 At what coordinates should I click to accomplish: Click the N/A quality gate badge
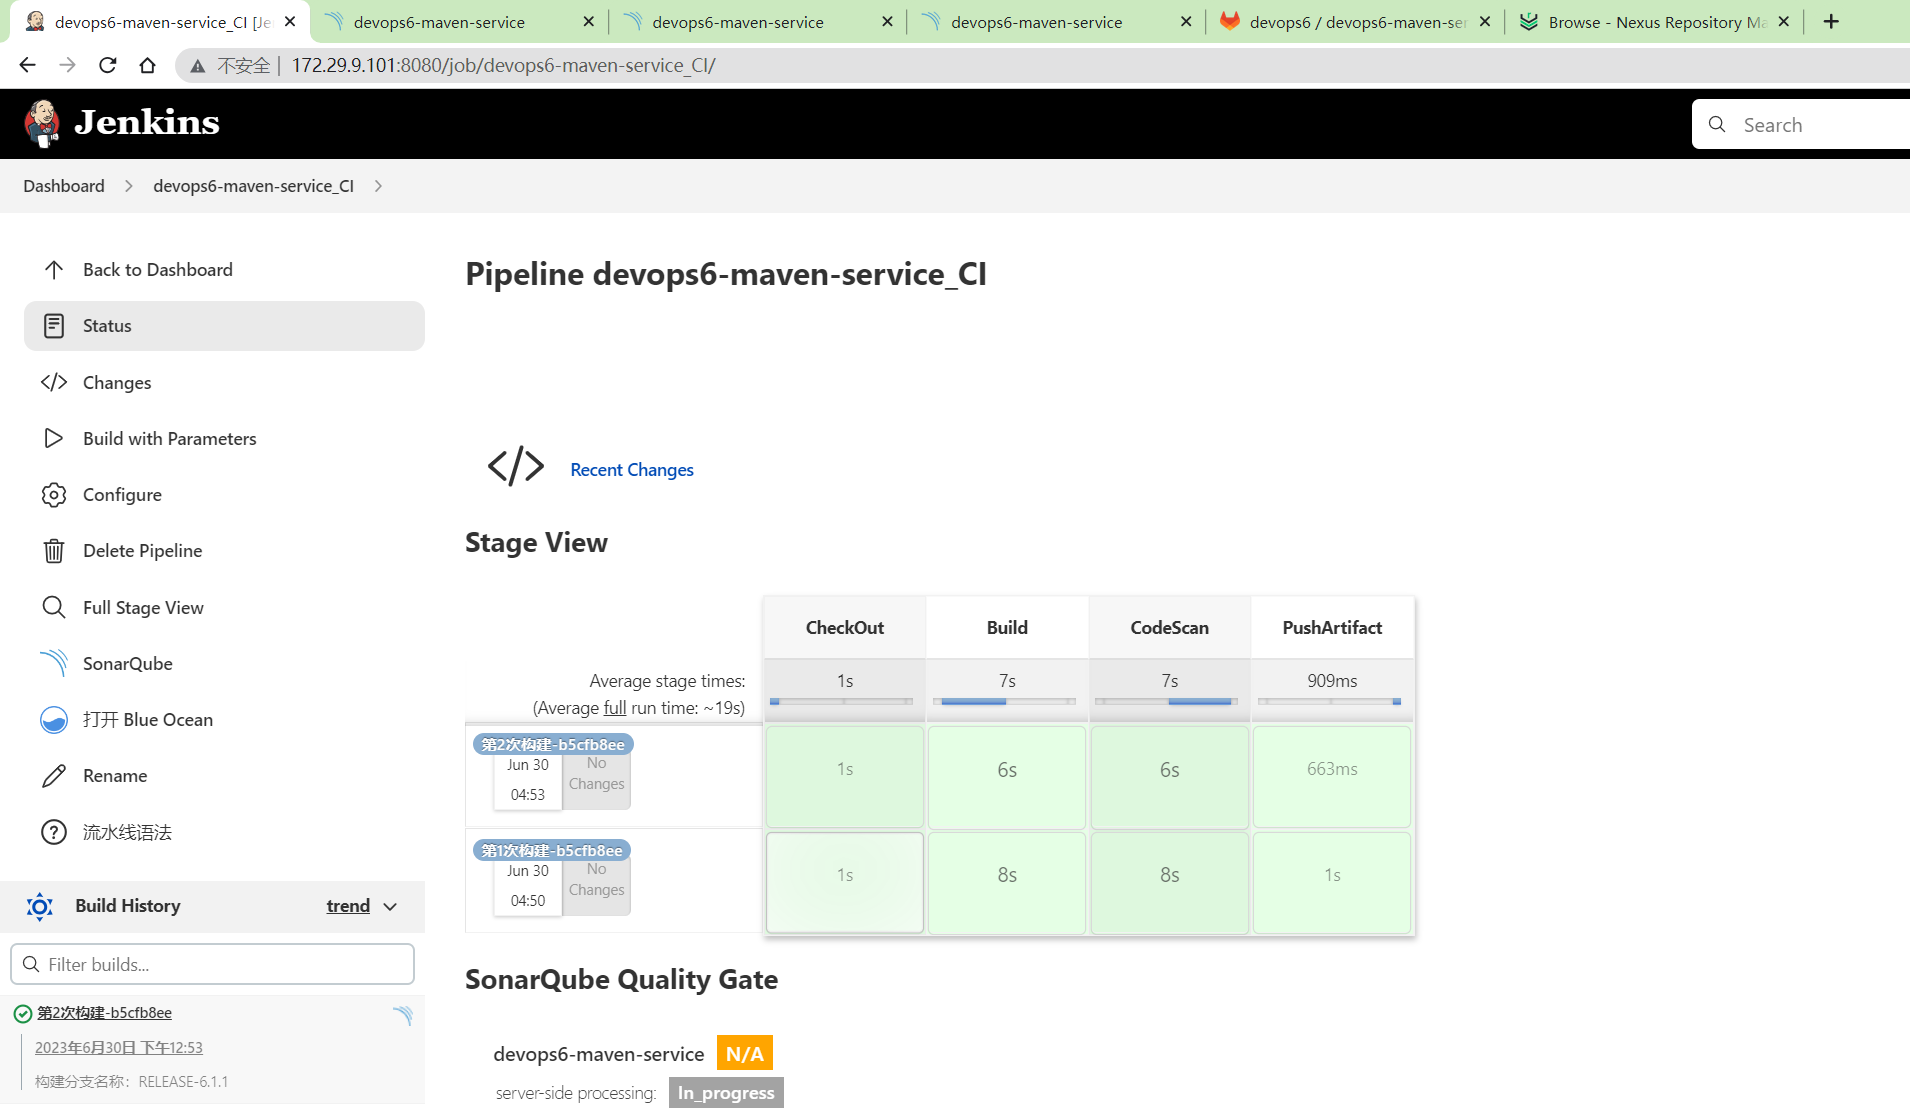point(744,1053)
